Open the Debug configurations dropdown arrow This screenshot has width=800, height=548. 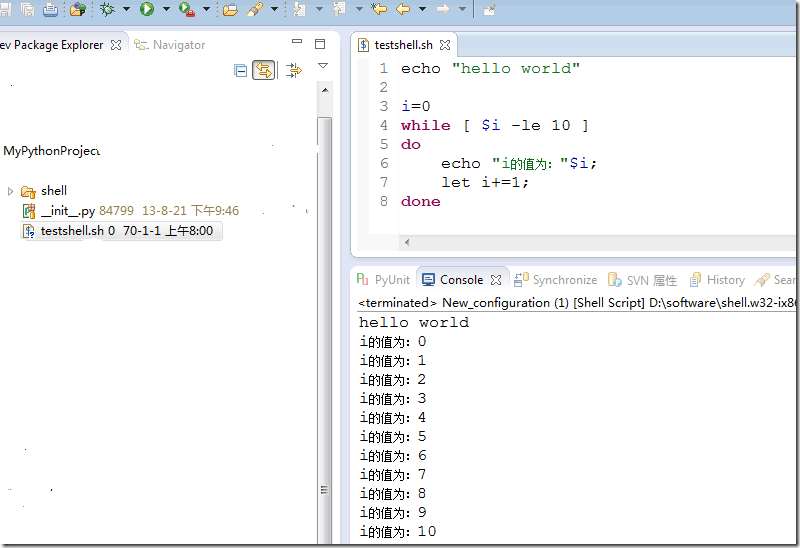pyautogui.click(x=126, y=9)
